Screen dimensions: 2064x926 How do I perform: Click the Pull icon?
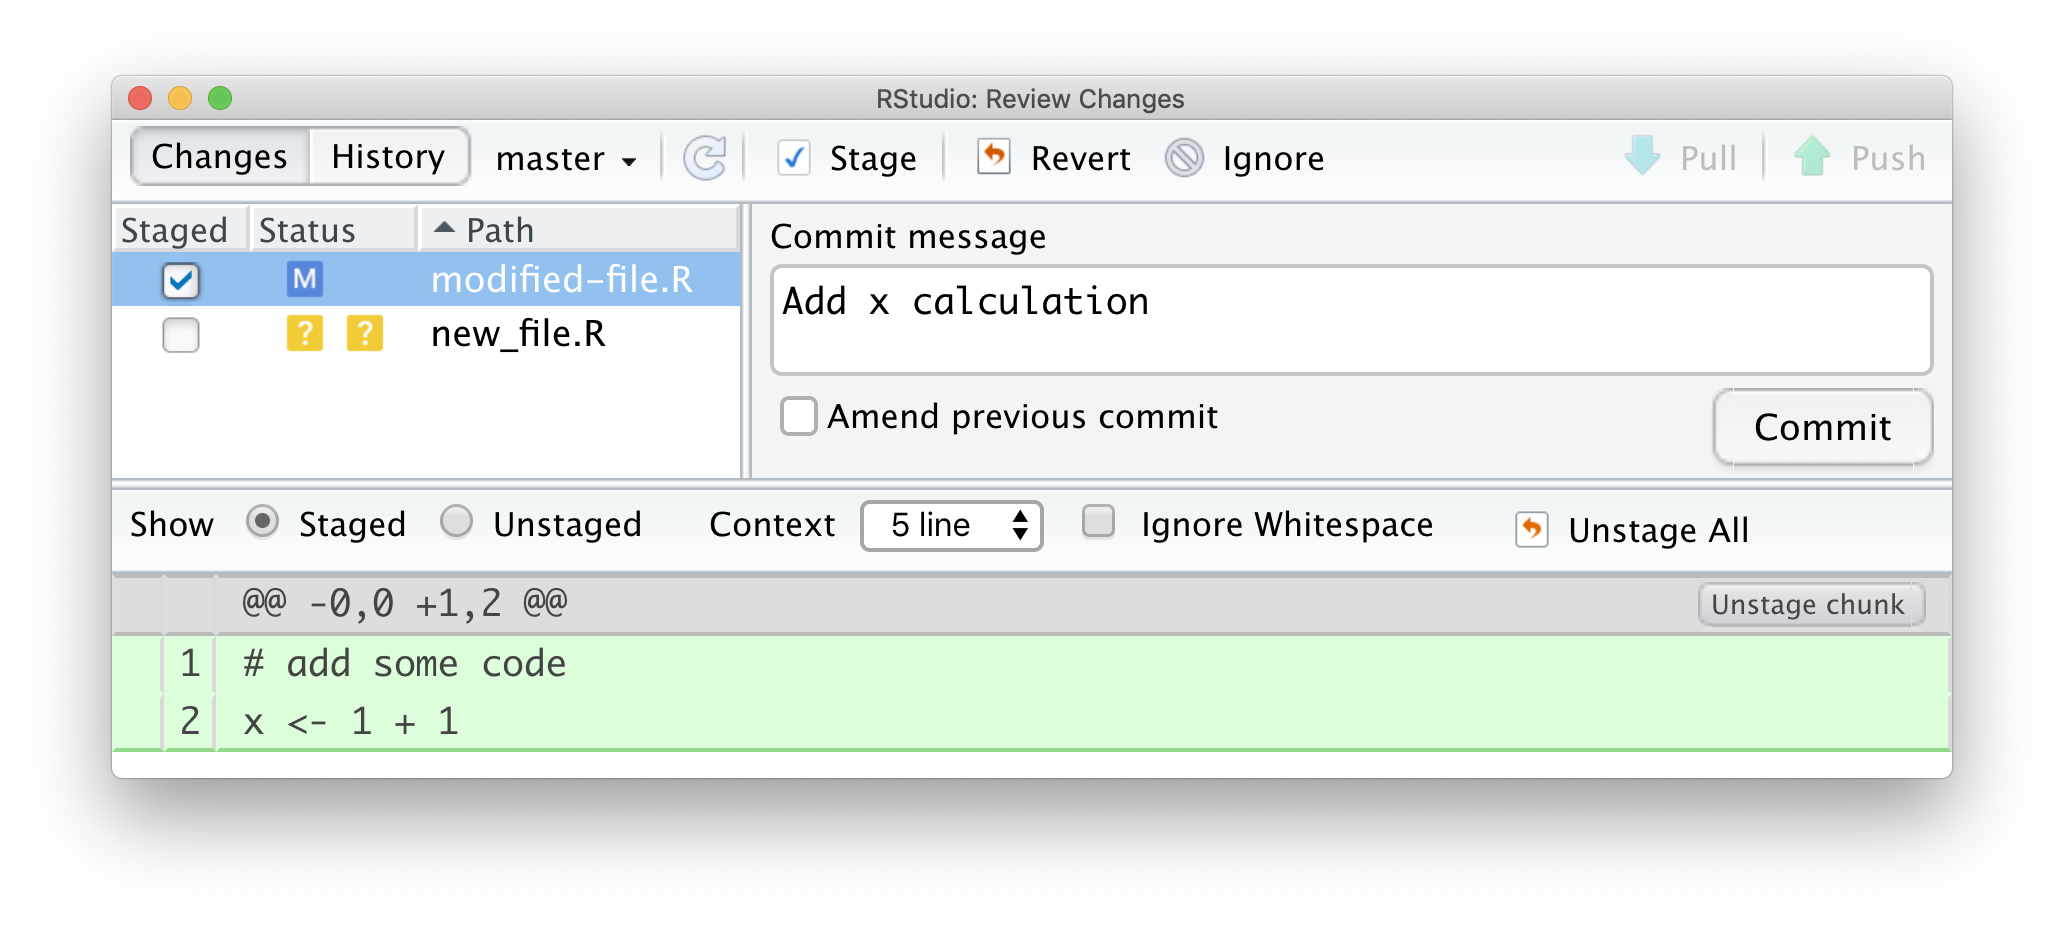point(1640,157)
